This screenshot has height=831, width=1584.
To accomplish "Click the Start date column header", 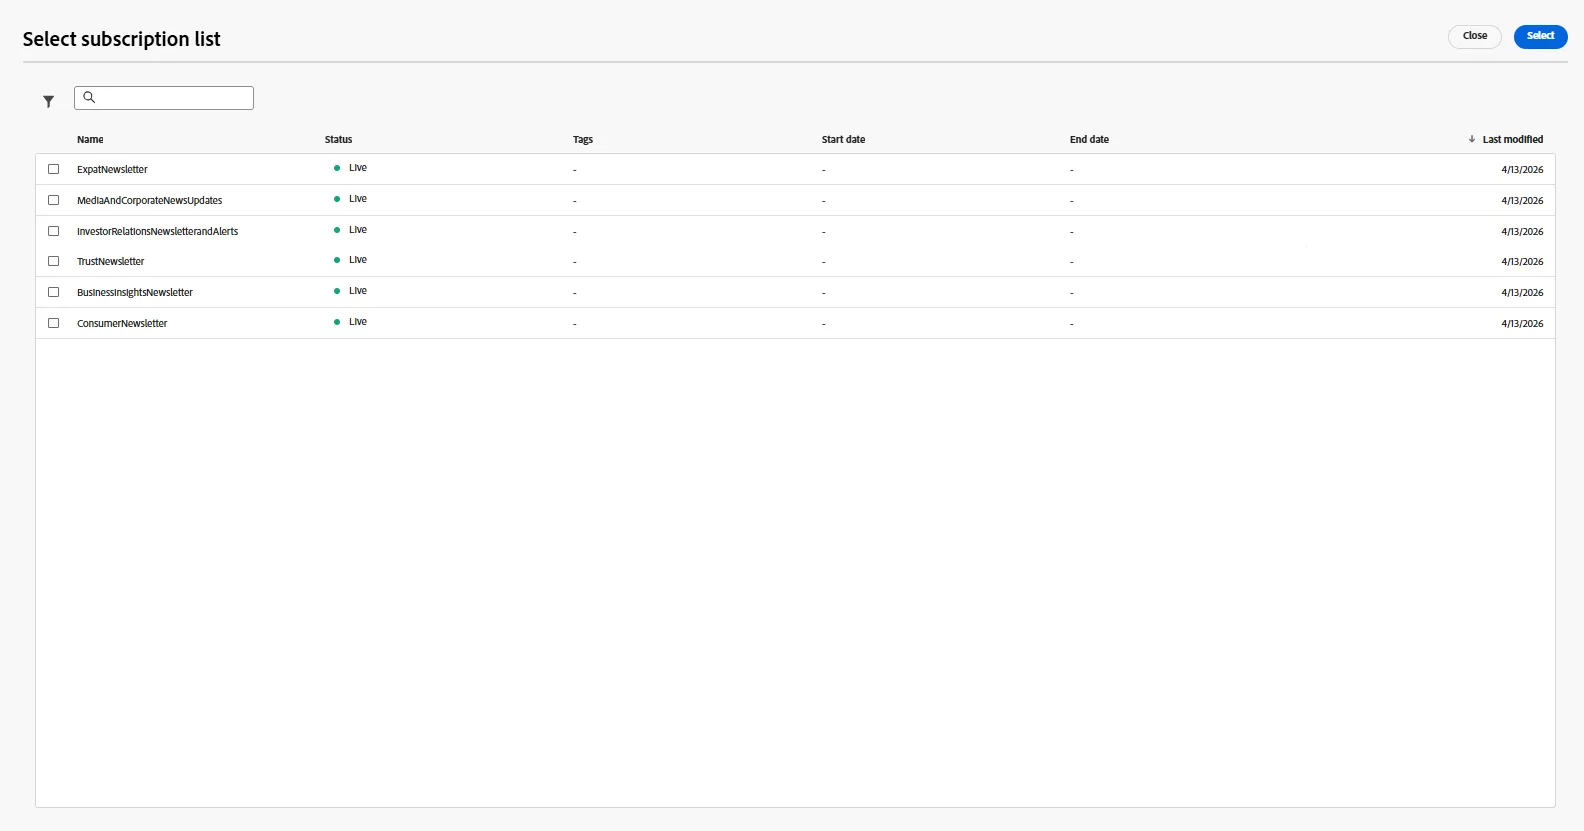I will click(843, 139).
